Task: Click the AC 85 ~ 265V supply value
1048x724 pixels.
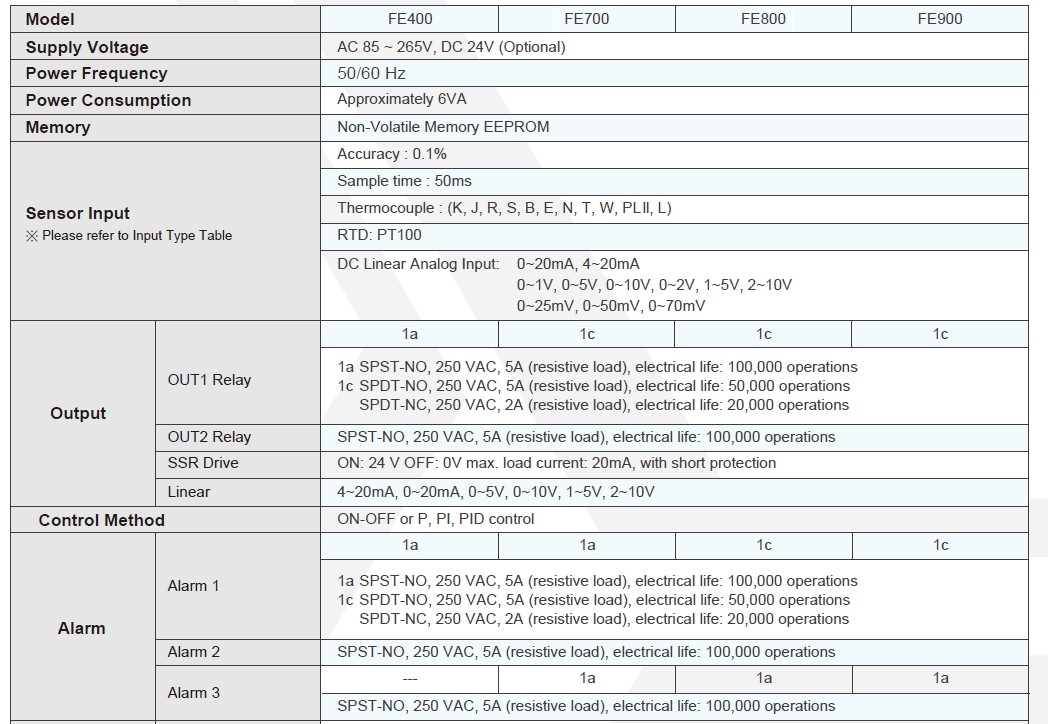Action: [x=451, y=47]
